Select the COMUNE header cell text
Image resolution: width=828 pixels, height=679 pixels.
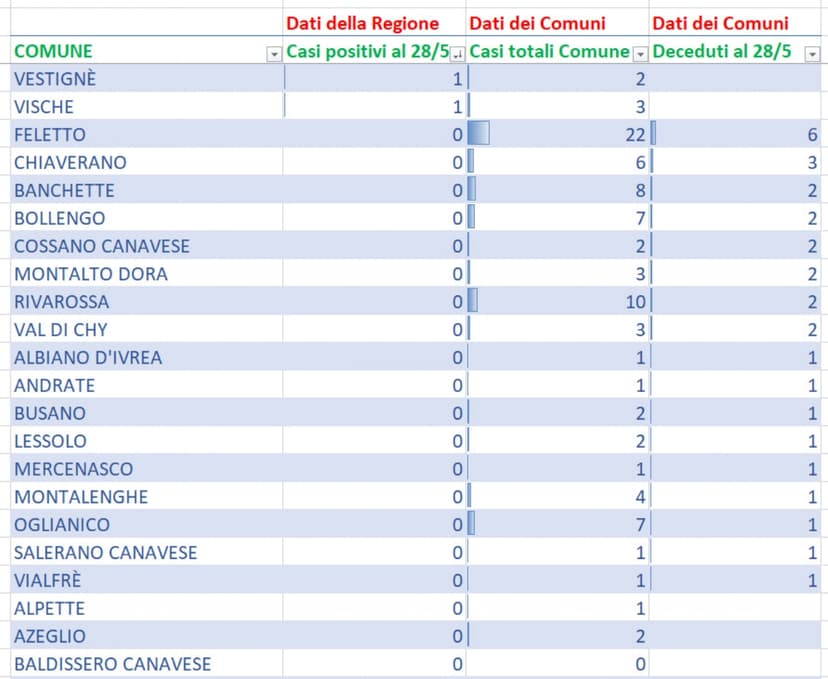pyautogui.click(x=53, y=51)
